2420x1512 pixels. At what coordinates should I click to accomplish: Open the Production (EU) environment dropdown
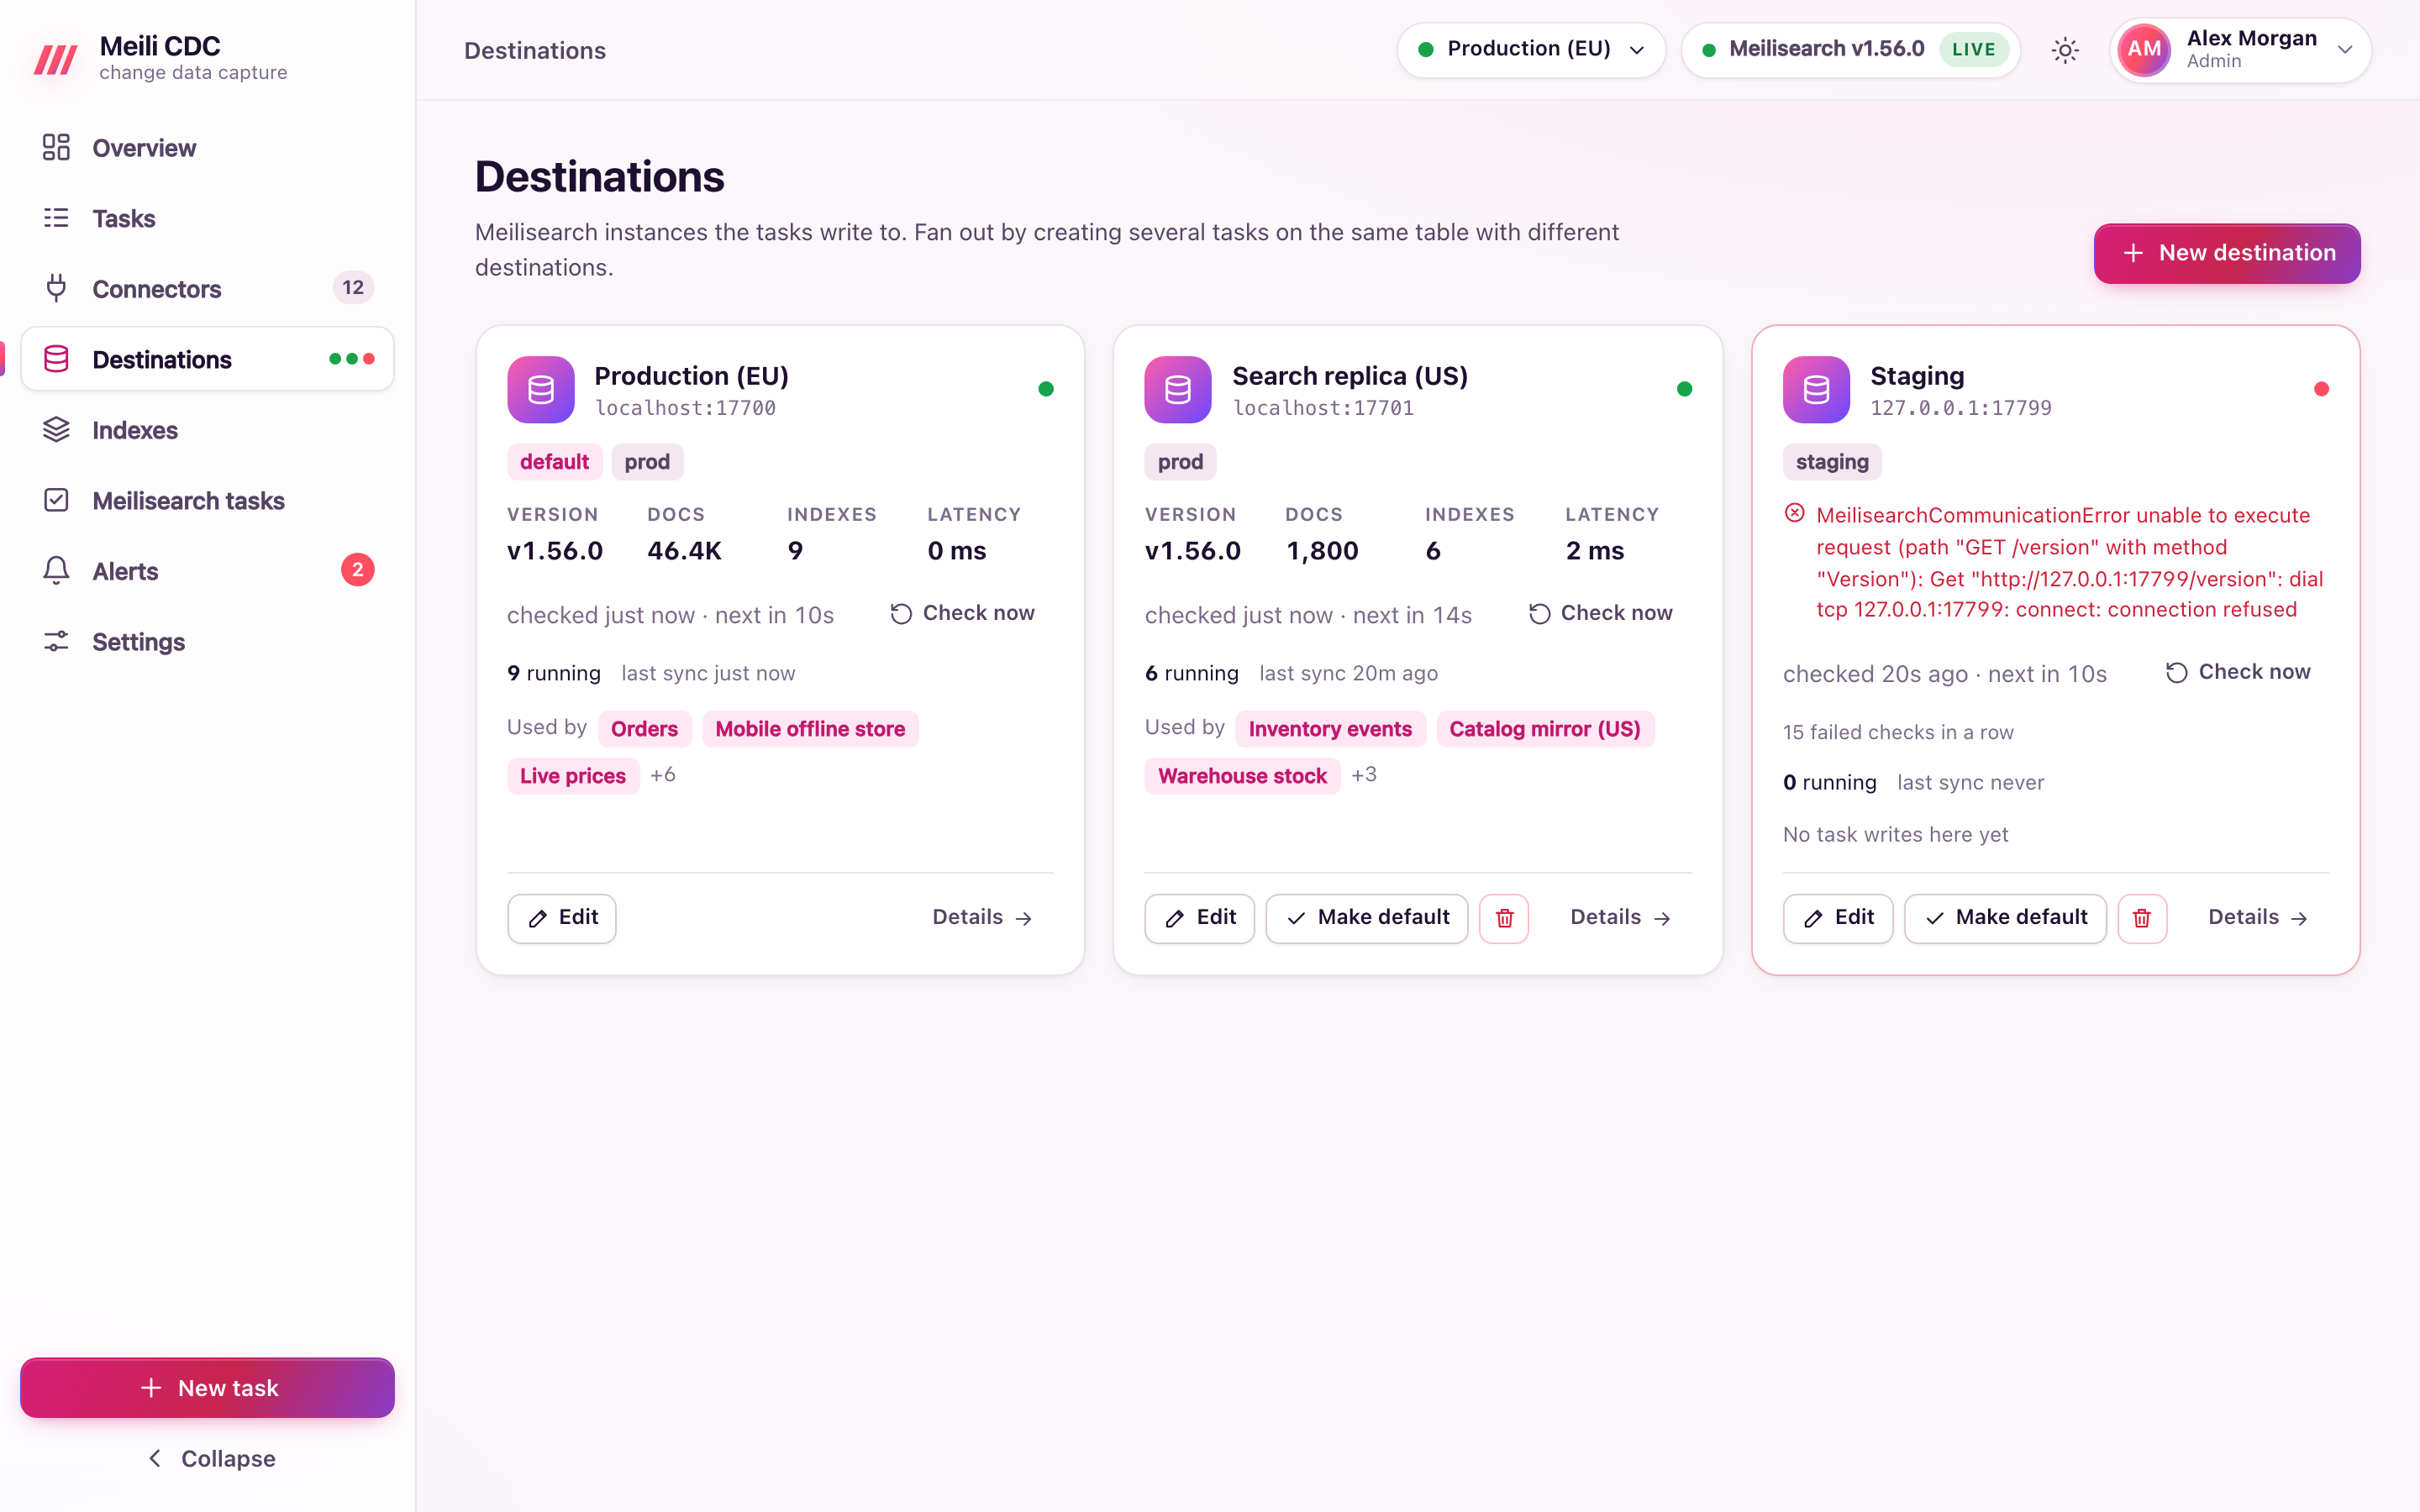coord(1531,50)
